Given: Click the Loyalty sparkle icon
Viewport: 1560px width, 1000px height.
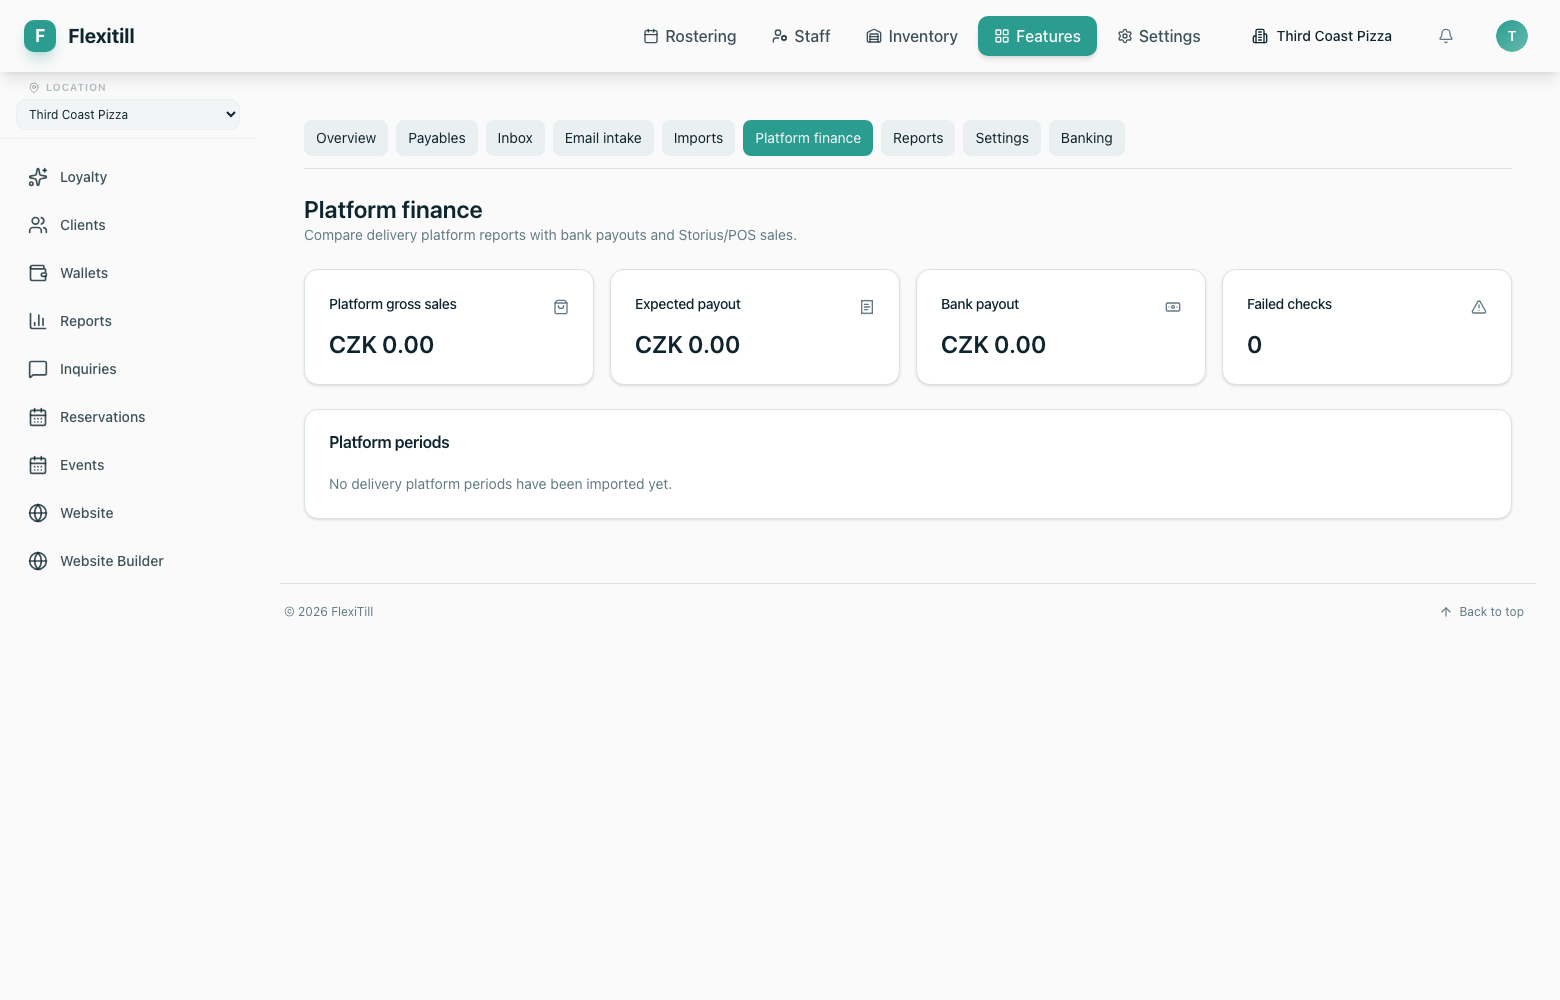Looking at the screenshot, I should (38, 177).
